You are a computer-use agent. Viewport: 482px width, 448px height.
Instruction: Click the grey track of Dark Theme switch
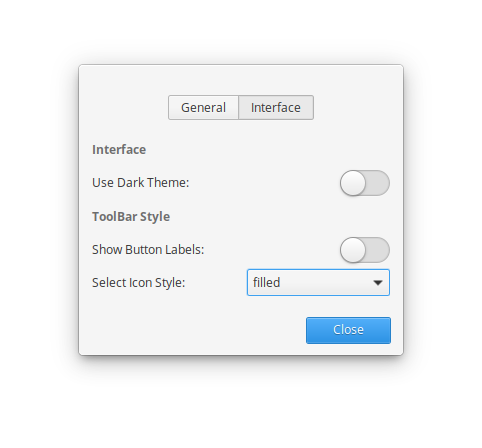click(378, 183)
